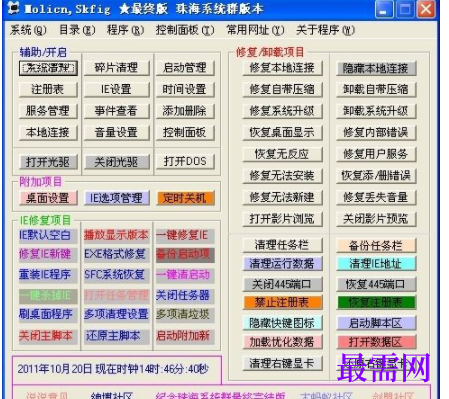Click the 关闭445端口 button
This screenshot has height=399, width=449.
pyautogui.click(x=282, y=284)
